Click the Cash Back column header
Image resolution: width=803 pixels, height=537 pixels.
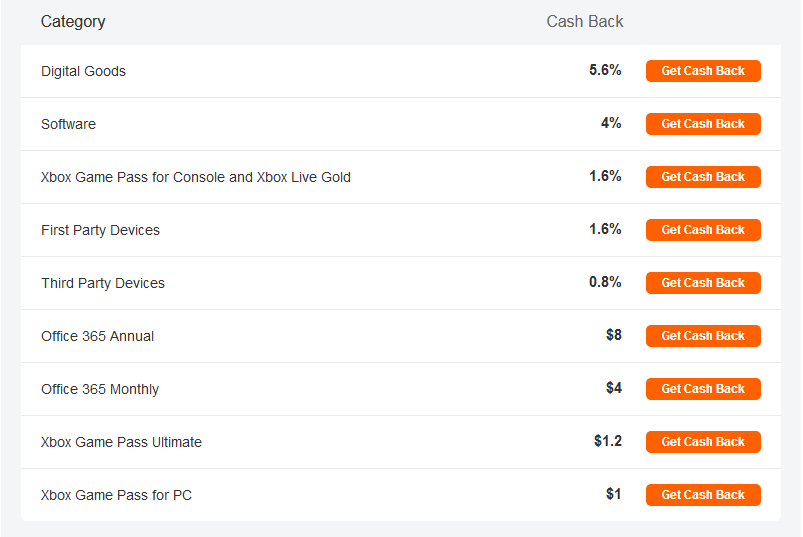point(585,22)
